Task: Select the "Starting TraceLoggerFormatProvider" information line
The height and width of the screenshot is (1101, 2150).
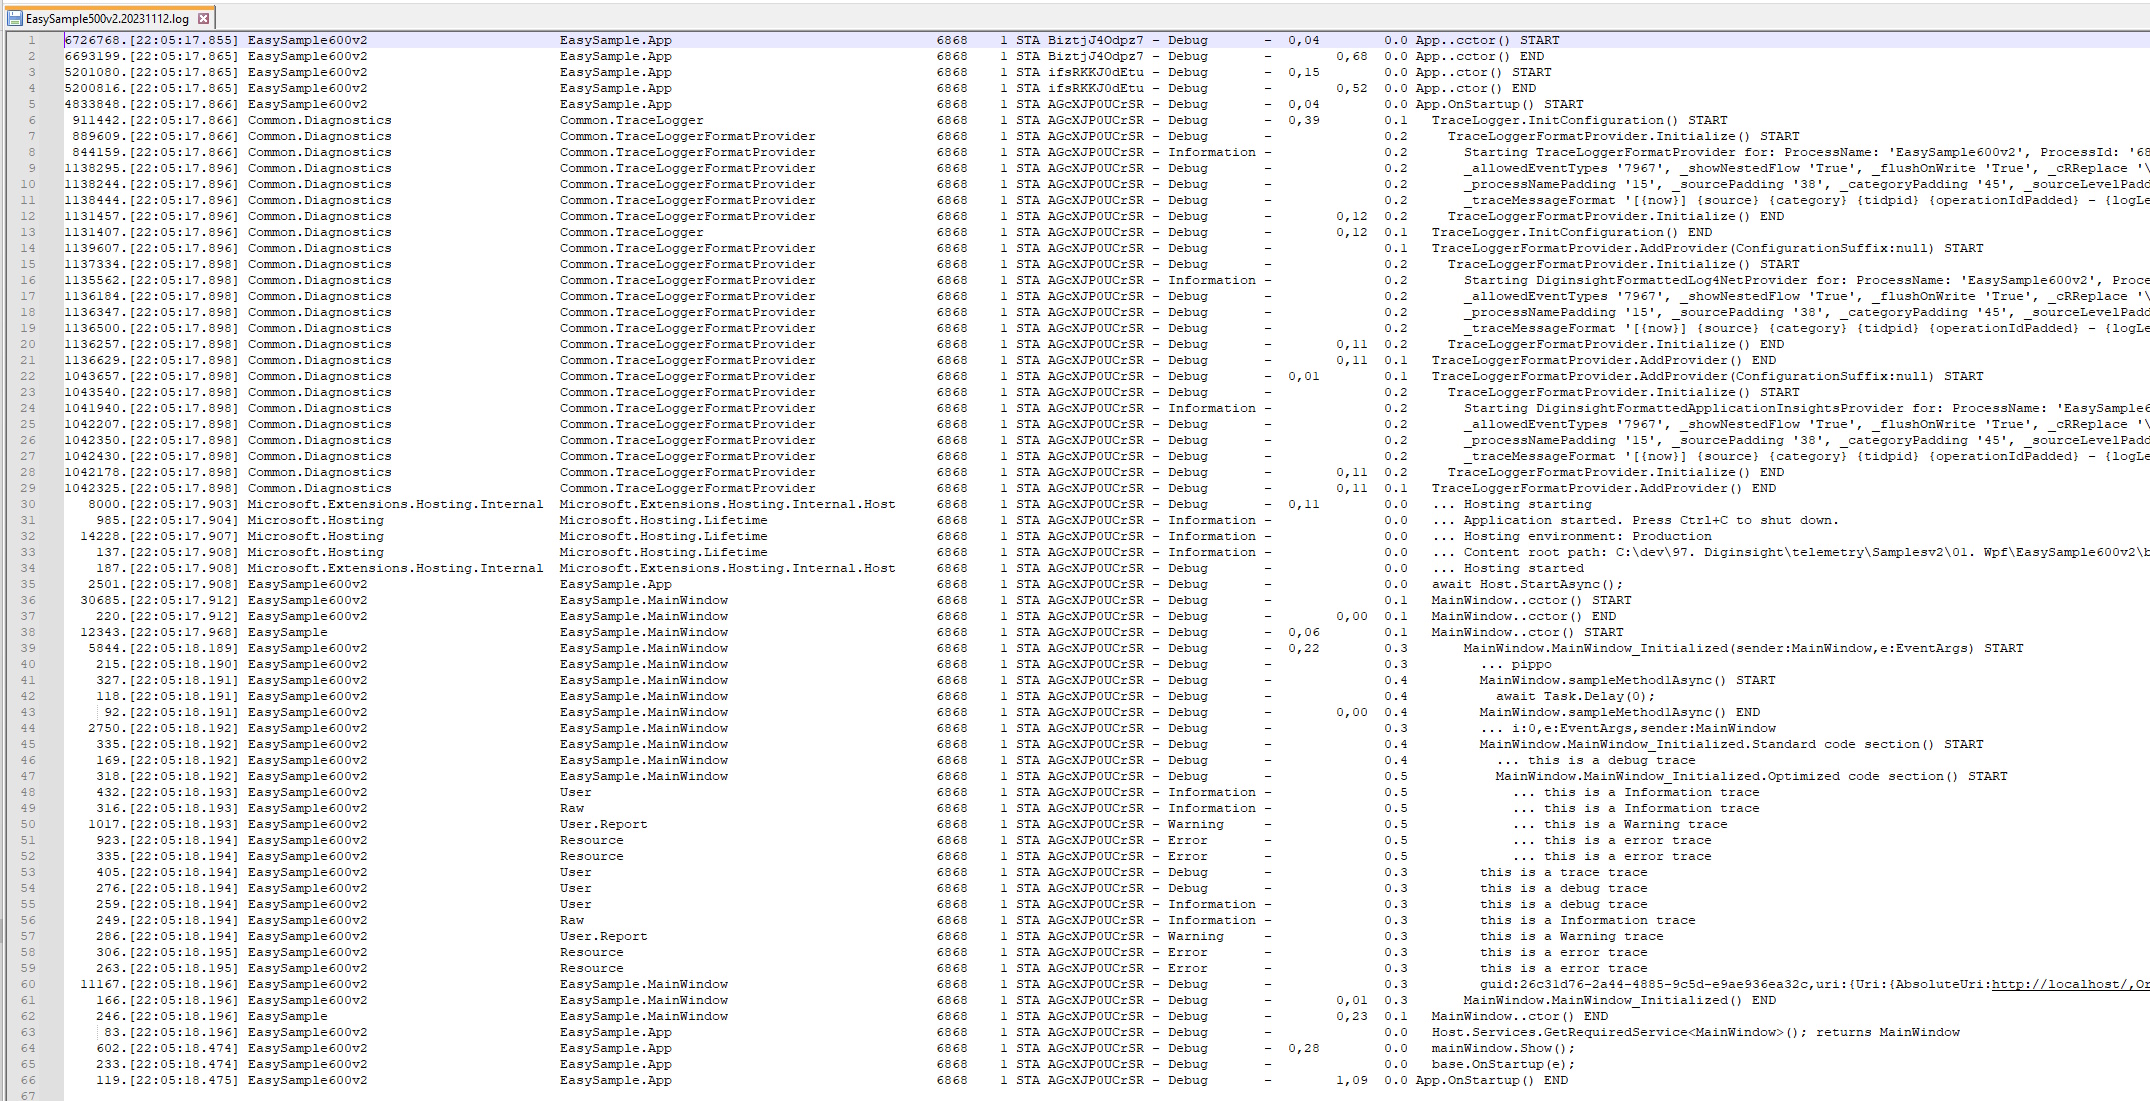Action: (1650, 152)
